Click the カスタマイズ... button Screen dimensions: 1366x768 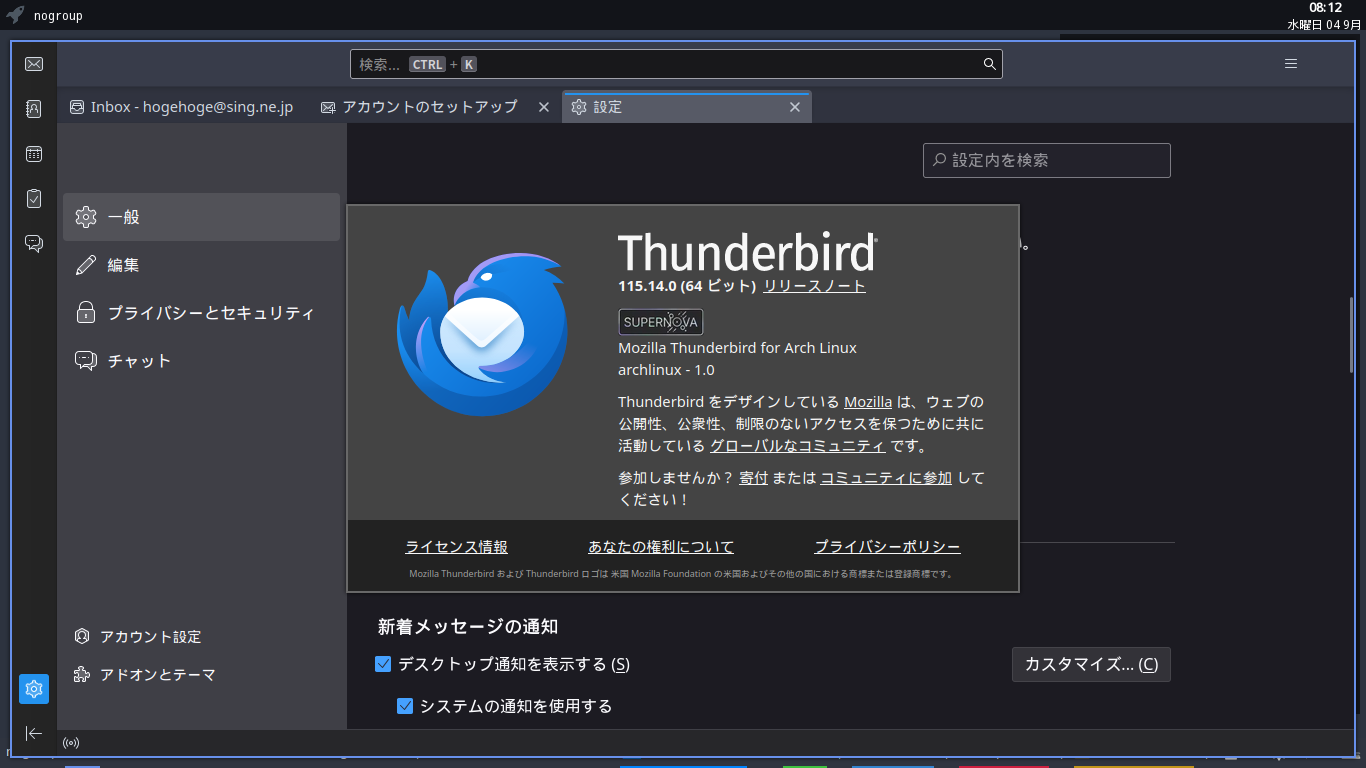point(1091,664)
